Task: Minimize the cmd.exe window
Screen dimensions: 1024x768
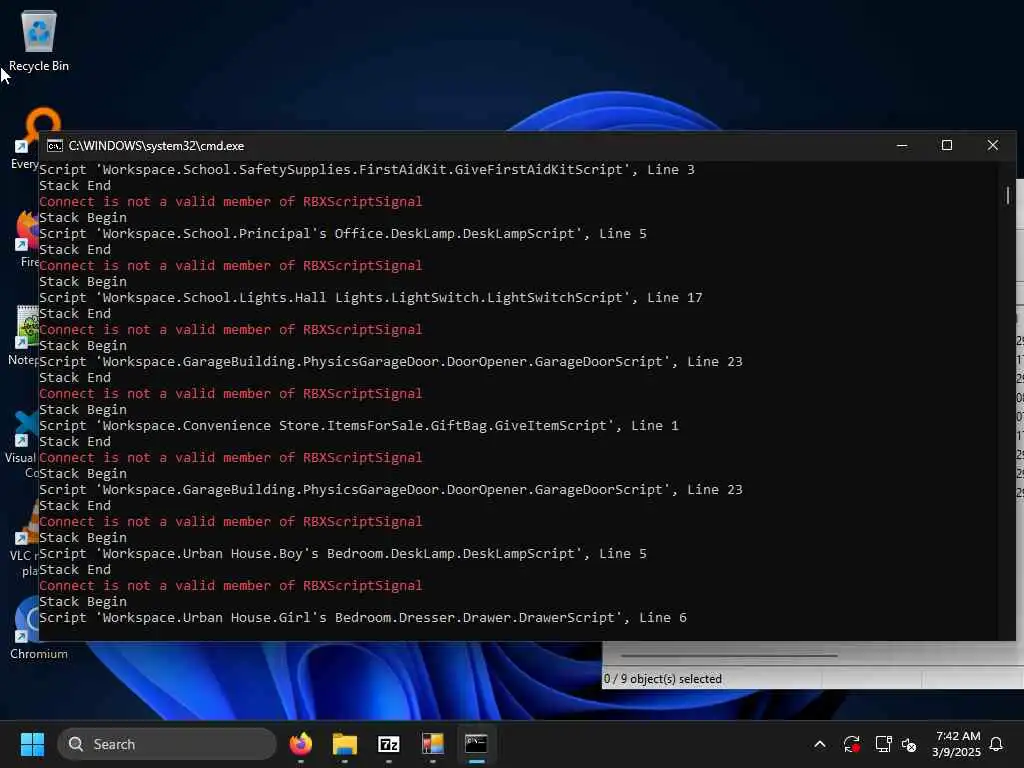Action: click(x=902, y=146)
